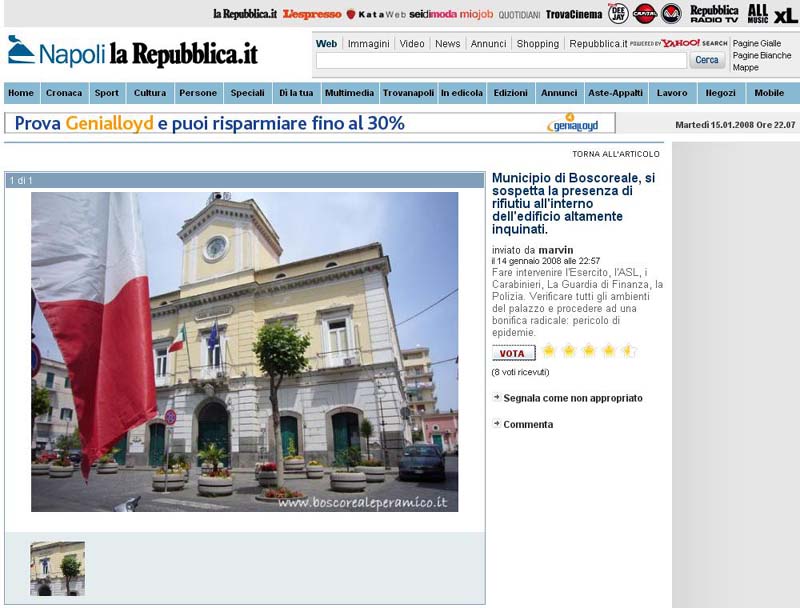
Task: Go to Home in navigation bar
Action: (x=21, y=93)
